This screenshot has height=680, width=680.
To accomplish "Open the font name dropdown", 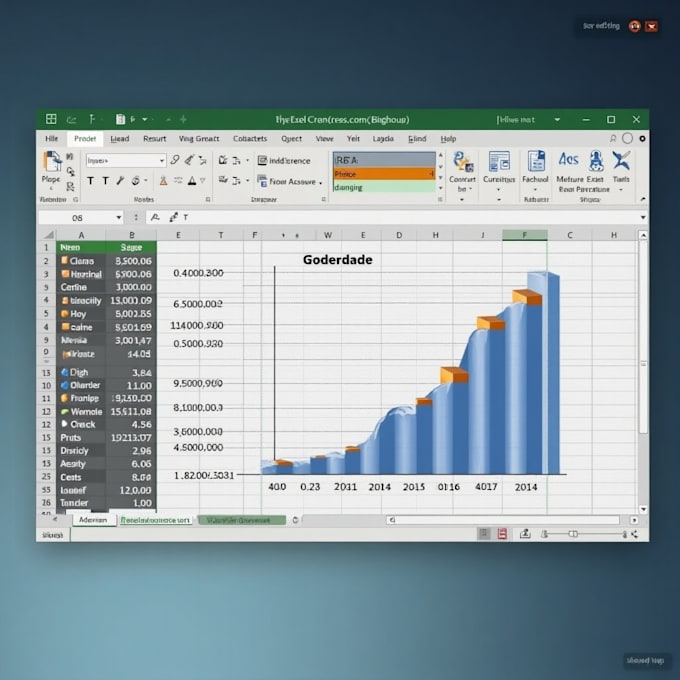I will (162, 161).
